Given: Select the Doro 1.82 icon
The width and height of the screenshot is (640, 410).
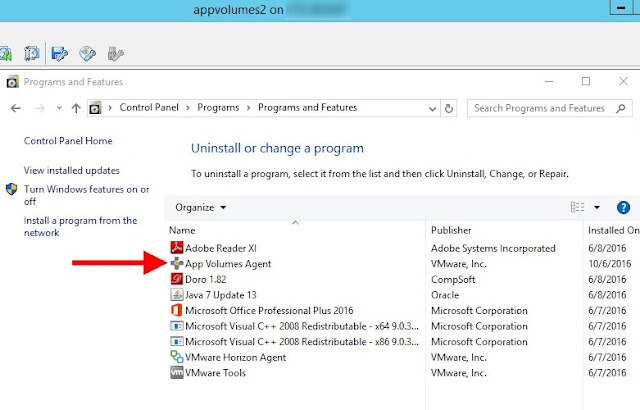Looking at the screenshot, I should coord(176,279).
